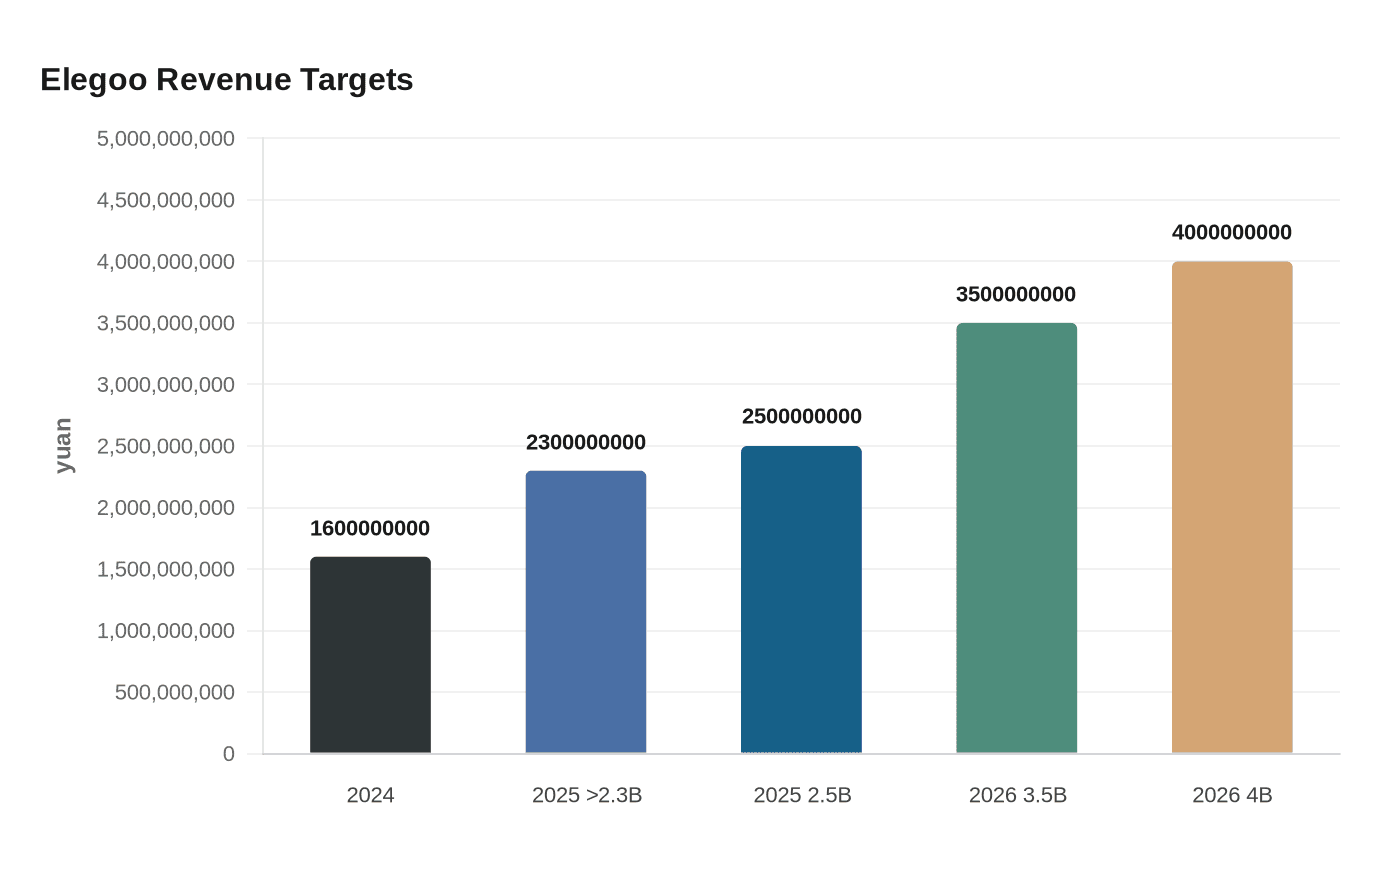Click the chart title Elegoo Revenue Targets
Screen dimensions: 1400x880
[227, 79]
